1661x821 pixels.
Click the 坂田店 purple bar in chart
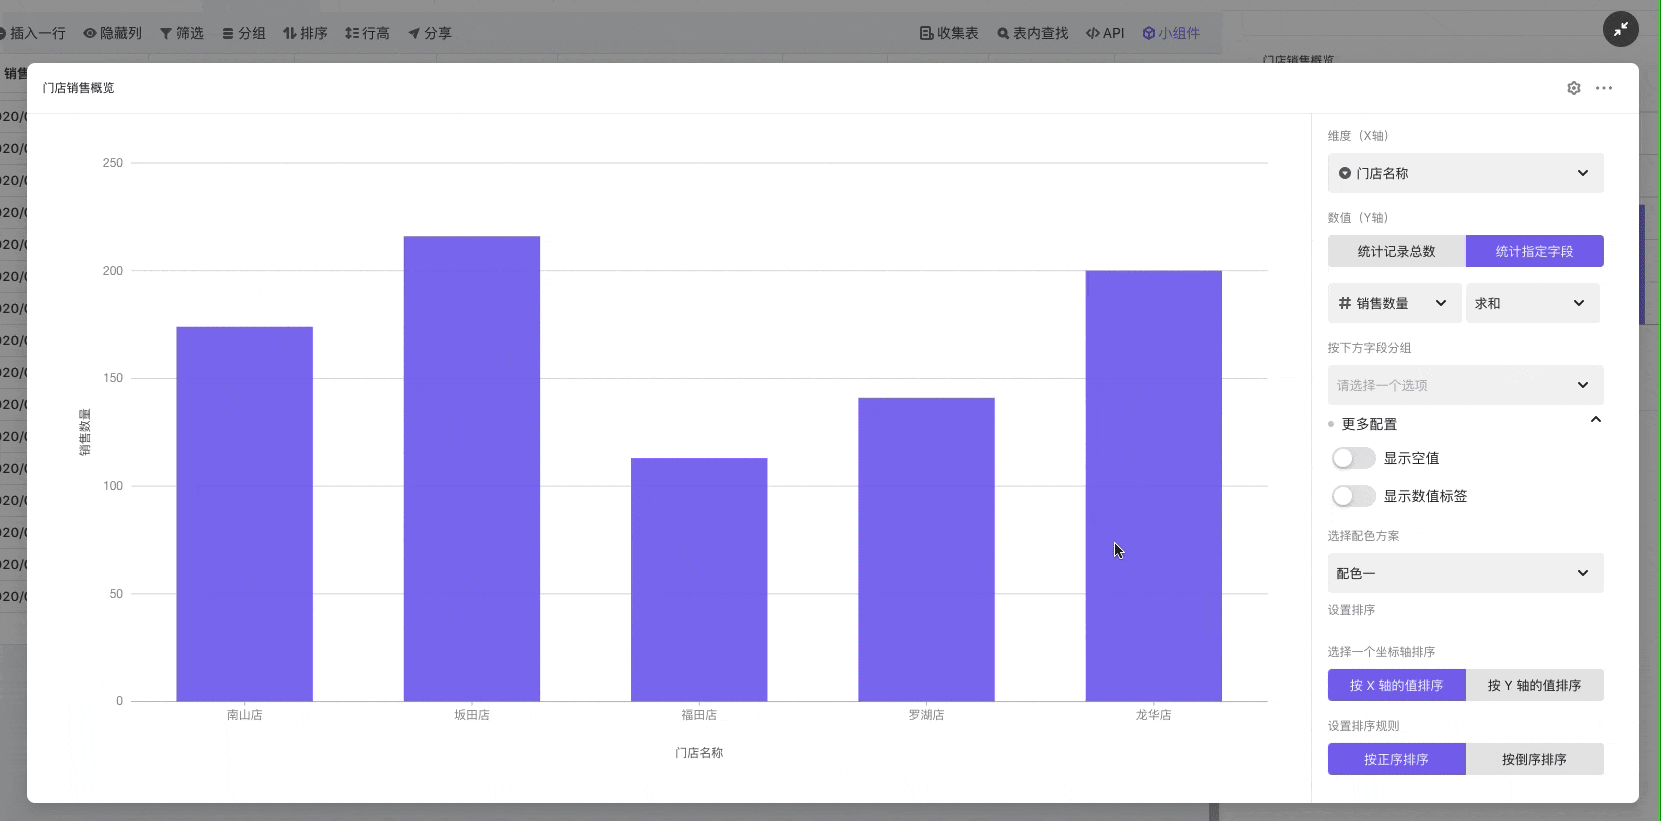(x=471, y=468)
